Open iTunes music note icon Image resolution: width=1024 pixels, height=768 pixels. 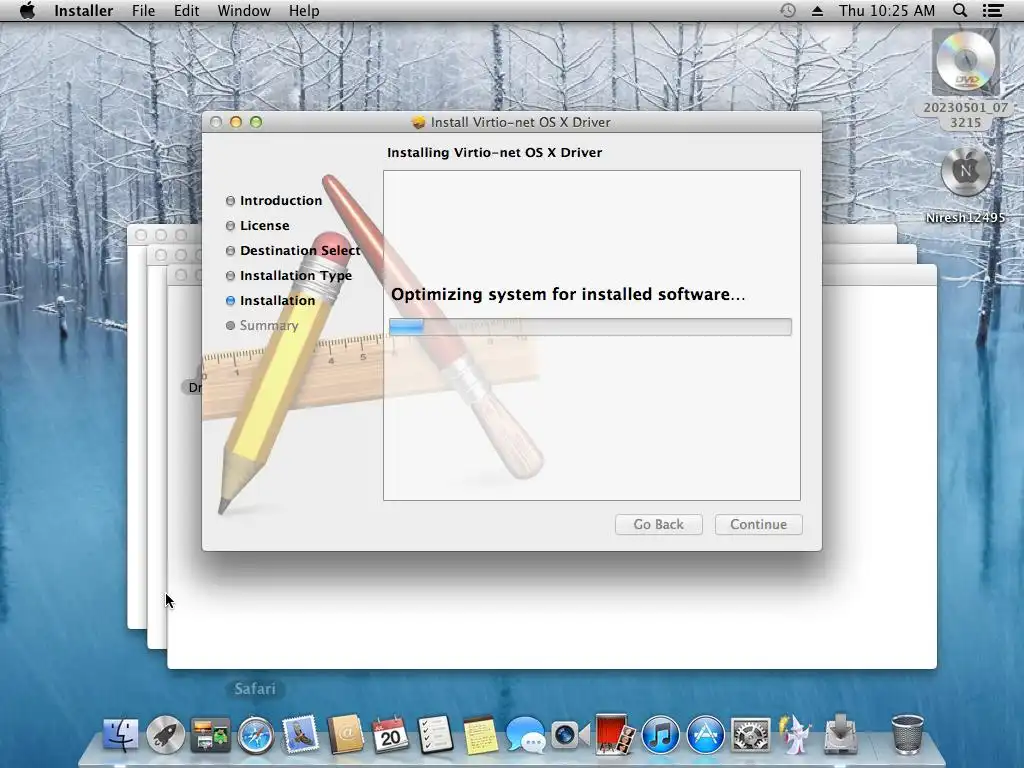coord(660,735)
